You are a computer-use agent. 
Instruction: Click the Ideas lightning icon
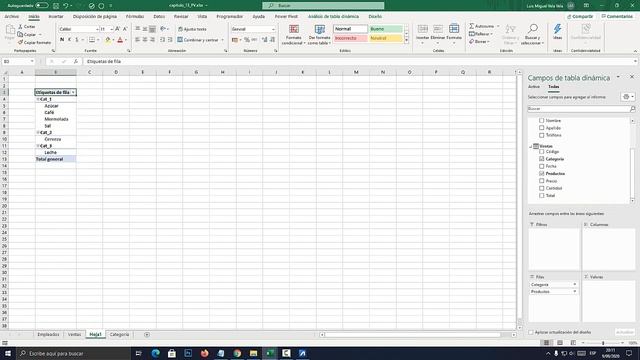[557, 29]
